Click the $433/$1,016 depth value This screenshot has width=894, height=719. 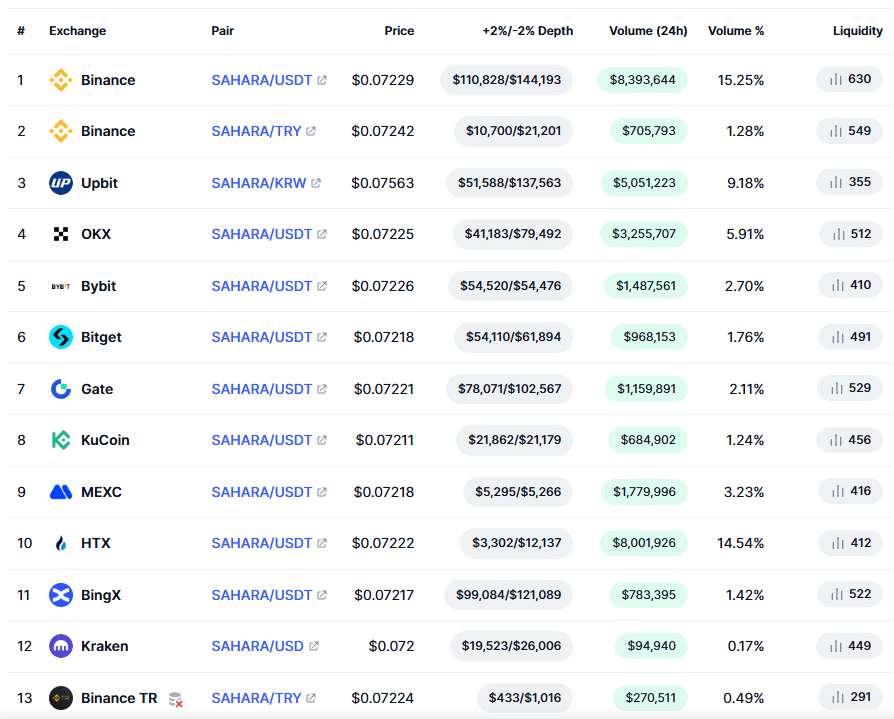coord(525,698)
